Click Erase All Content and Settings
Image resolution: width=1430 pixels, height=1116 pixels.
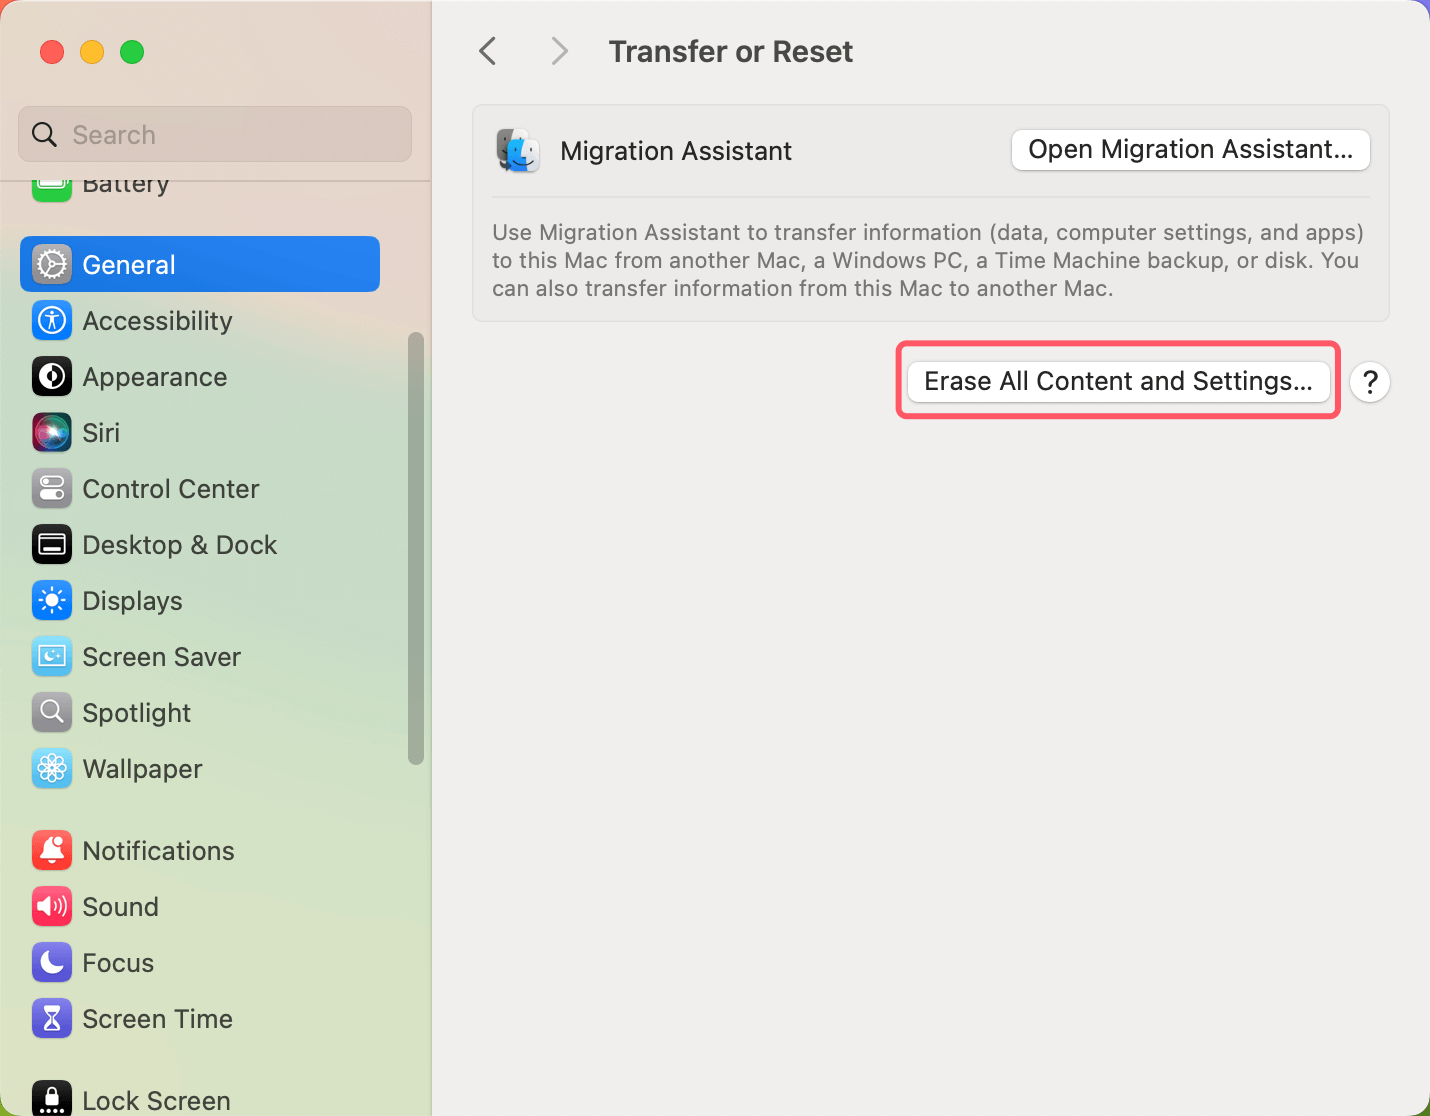pos(1117,381)
